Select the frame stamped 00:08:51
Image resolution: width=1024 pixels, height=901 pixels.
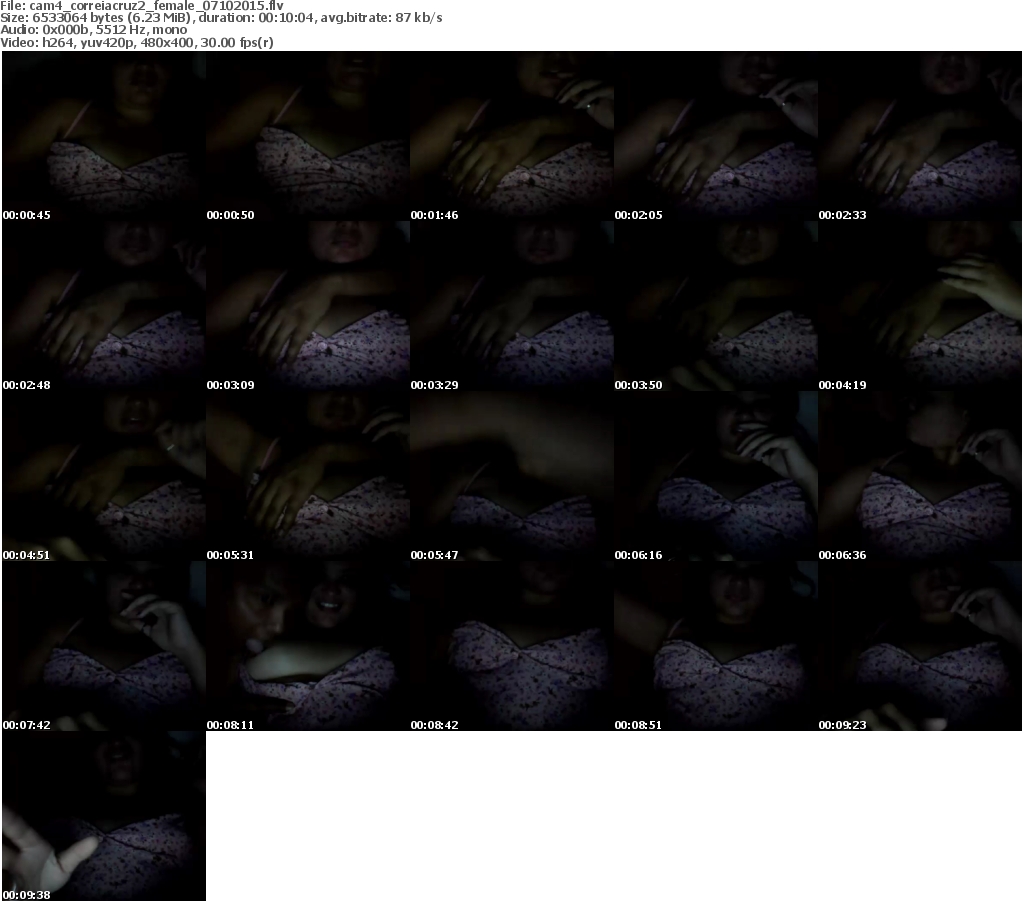coord(716,646)
